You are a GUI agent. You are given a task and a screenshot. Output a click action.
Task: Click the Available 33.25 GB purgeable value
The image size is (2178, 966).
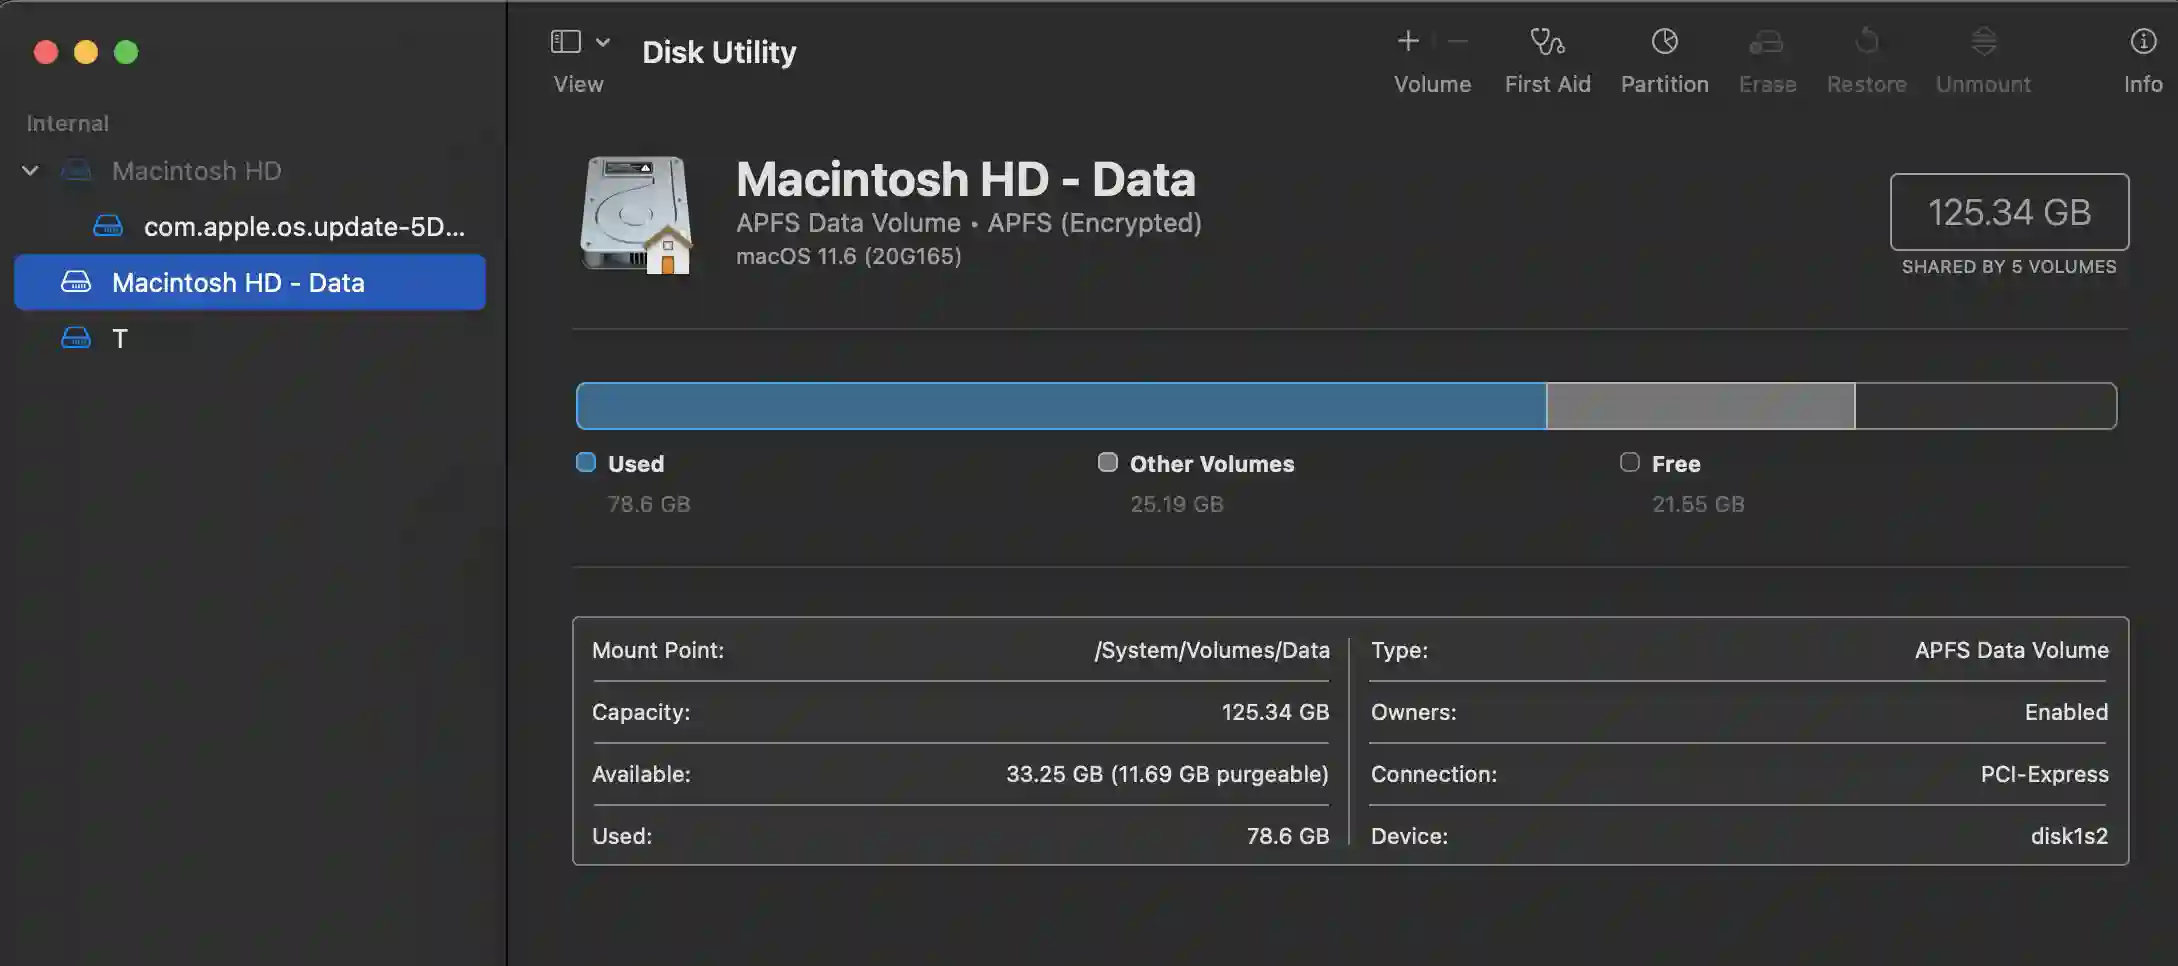1167,774
